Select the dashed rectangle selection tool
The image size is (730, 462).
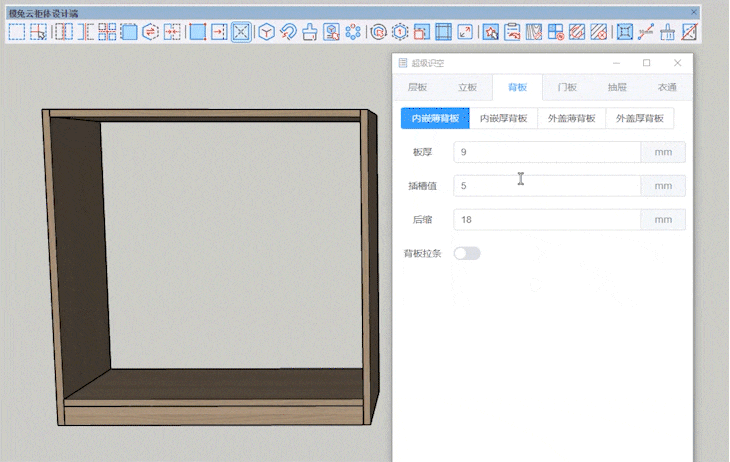pyautogui.click(x=16, y=32)
